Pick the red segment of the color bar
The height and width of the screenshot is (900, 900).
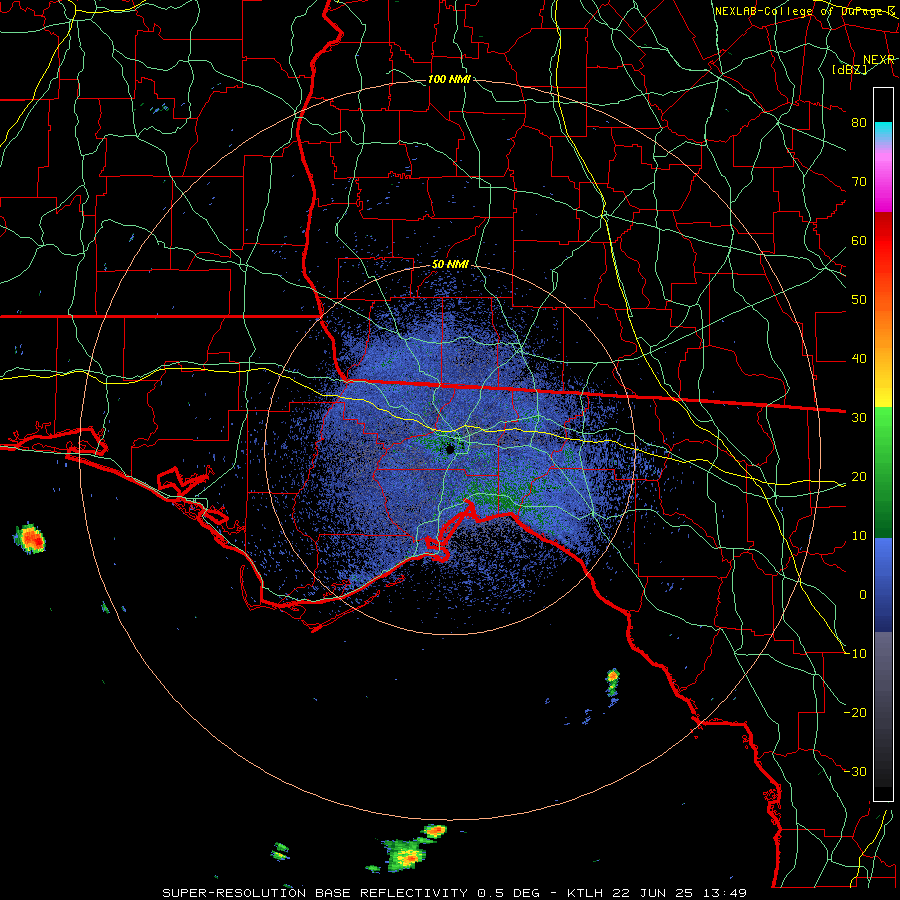click(883, 241)
